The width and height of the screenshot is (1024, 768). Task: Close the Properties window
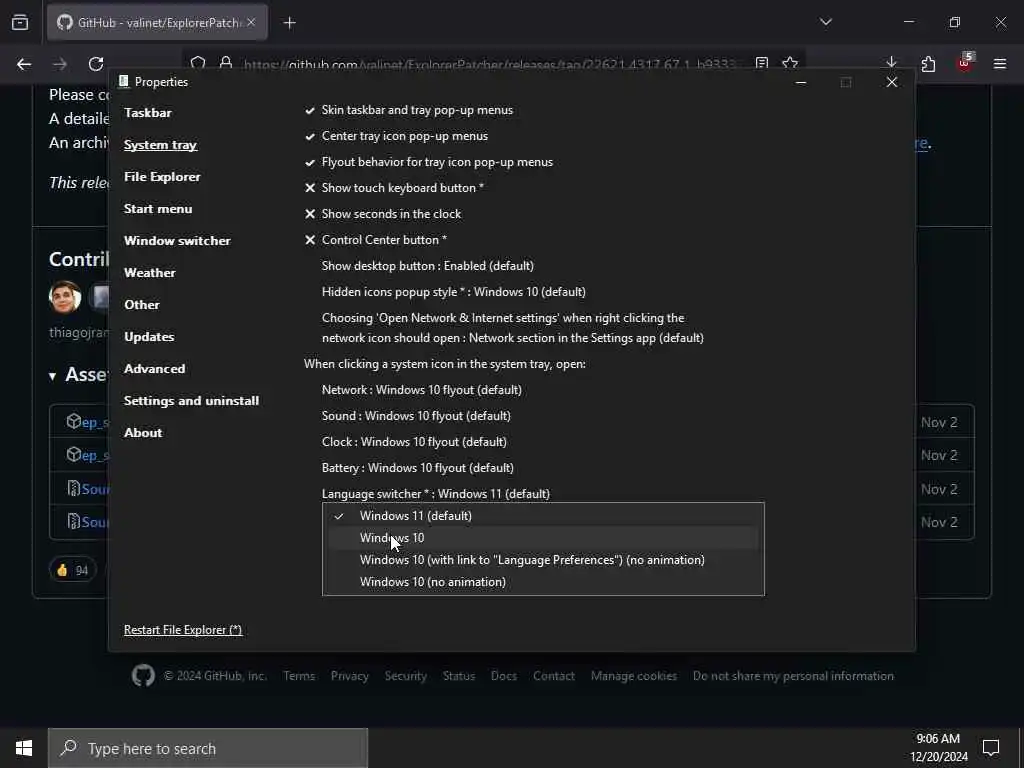[891, 82]
